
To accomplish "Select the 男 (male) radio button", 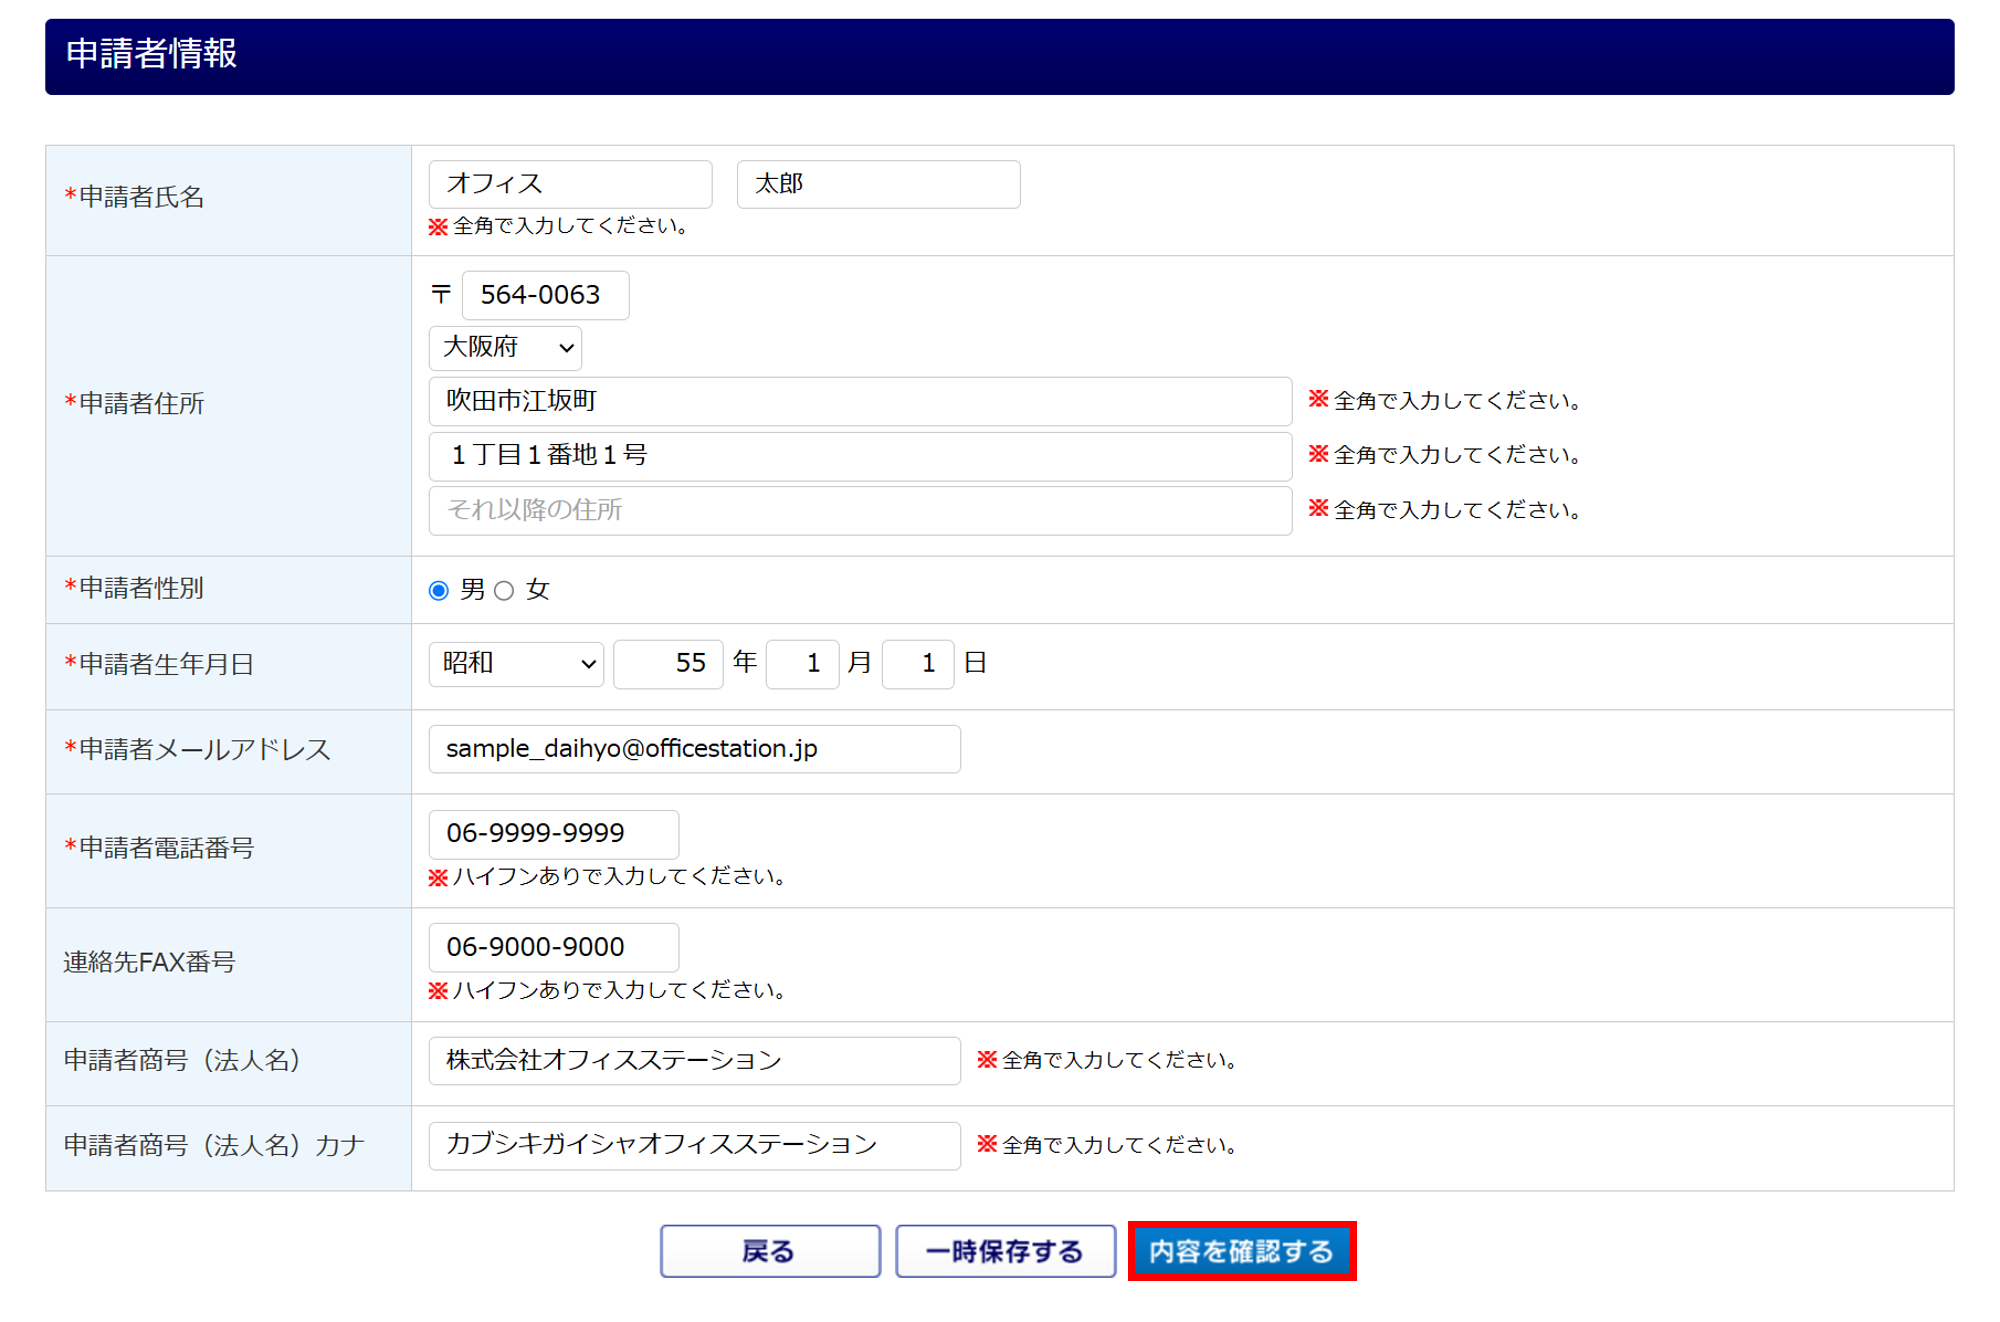I will coord(438,590).
